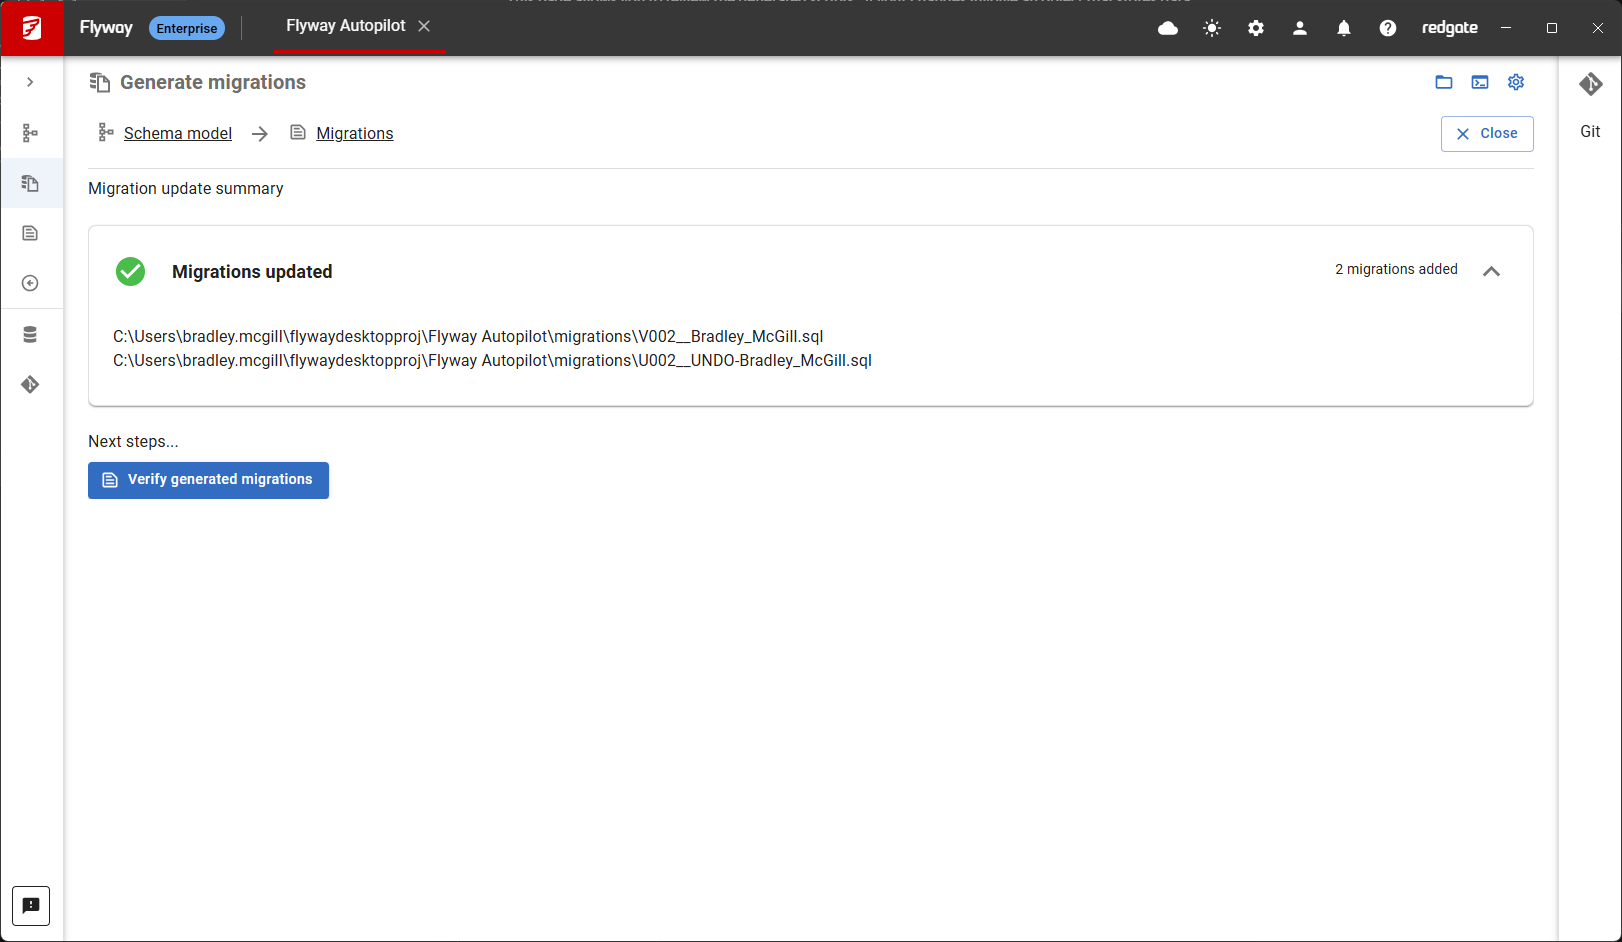This screenshot has height=942, width=1622.
Task: Open project folder icon
Action: point(1444,82)
